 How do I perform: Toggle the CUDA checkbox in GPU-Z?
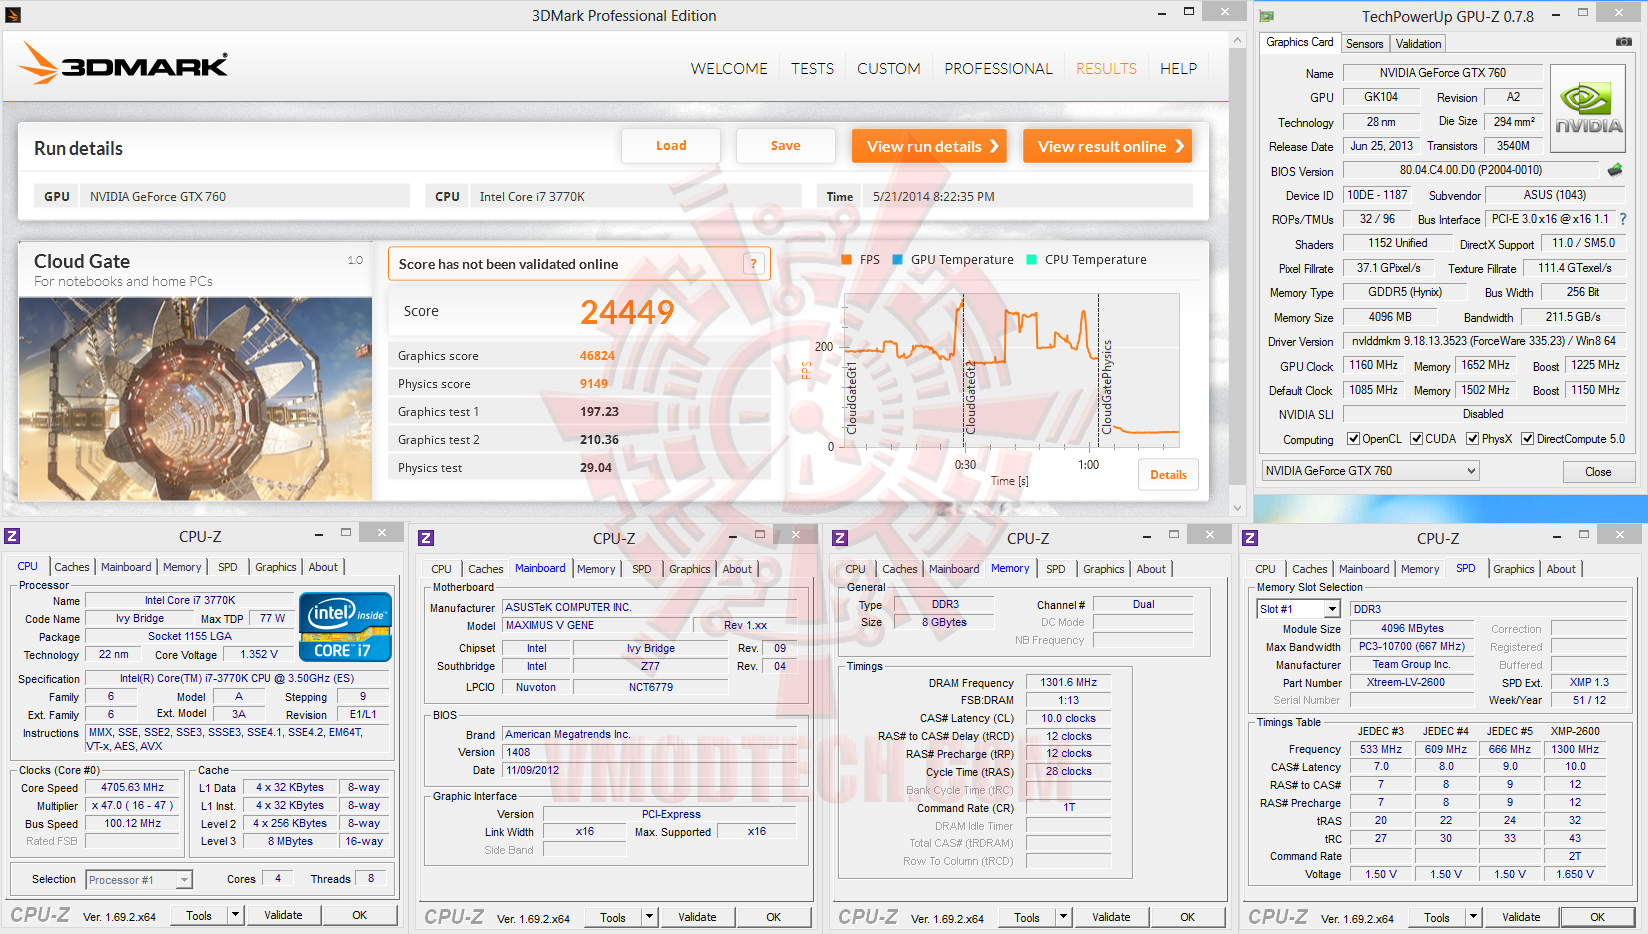1416,438
